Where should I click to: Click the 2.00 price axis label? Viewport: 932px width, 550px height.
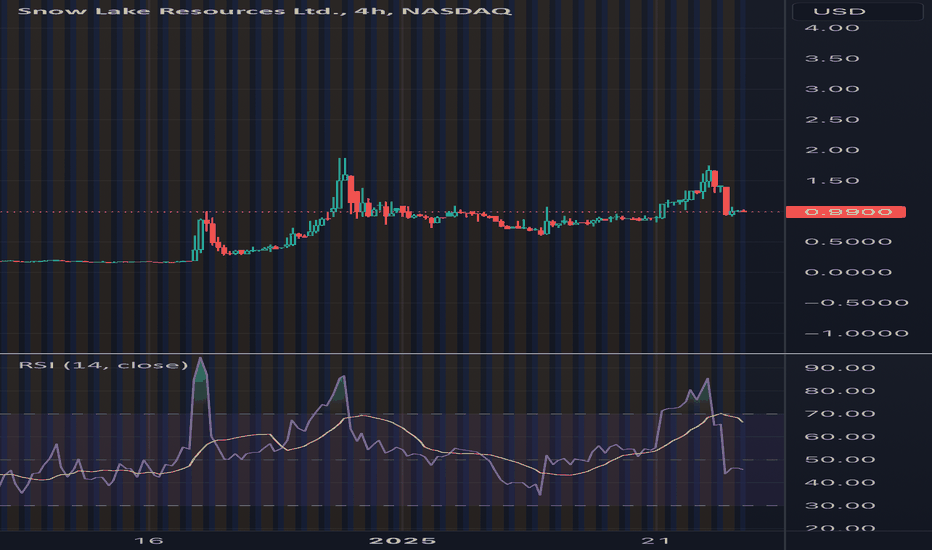click(x=832, y=150)
